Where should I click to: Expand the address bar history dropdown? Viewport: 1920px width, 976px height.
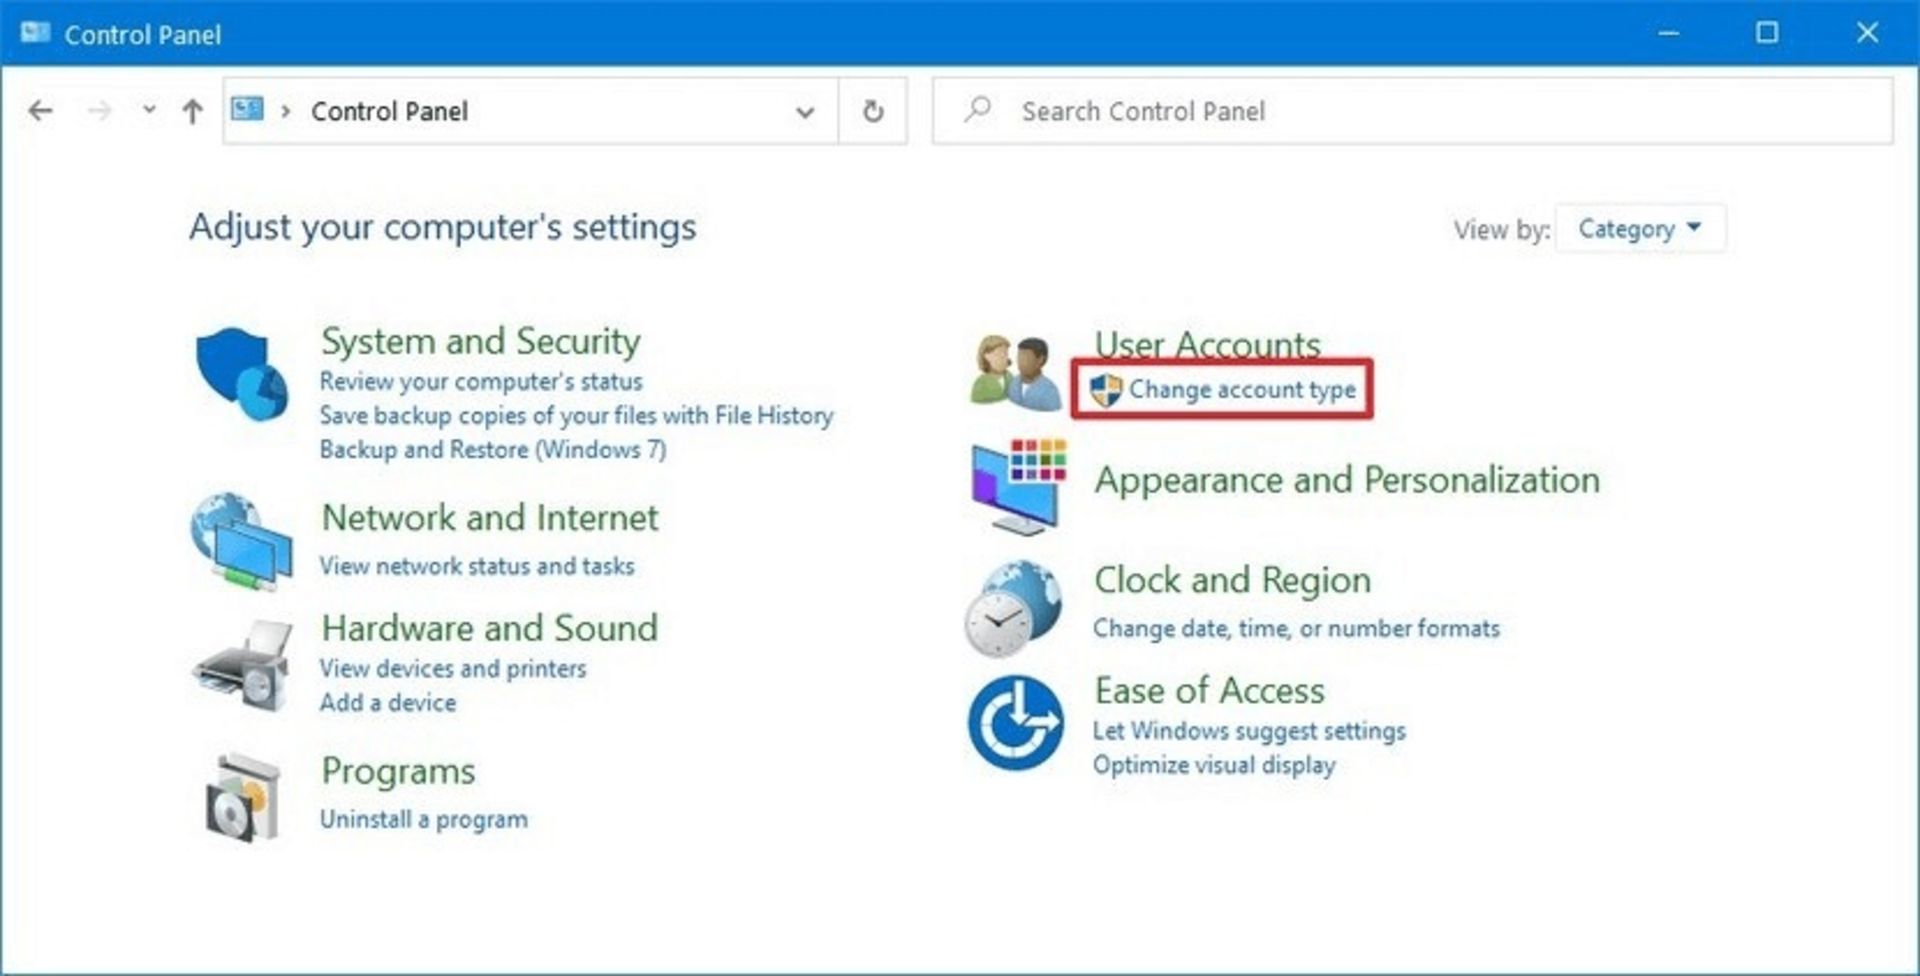(805, 112)
